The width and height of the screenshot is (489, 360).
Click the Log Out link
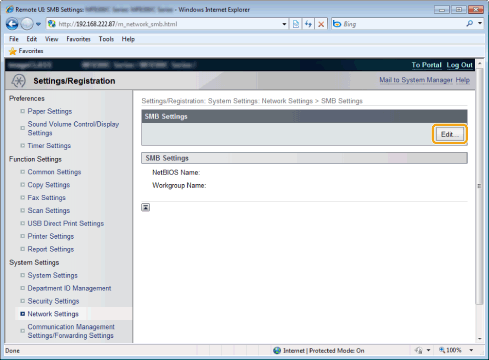[460, 65]
